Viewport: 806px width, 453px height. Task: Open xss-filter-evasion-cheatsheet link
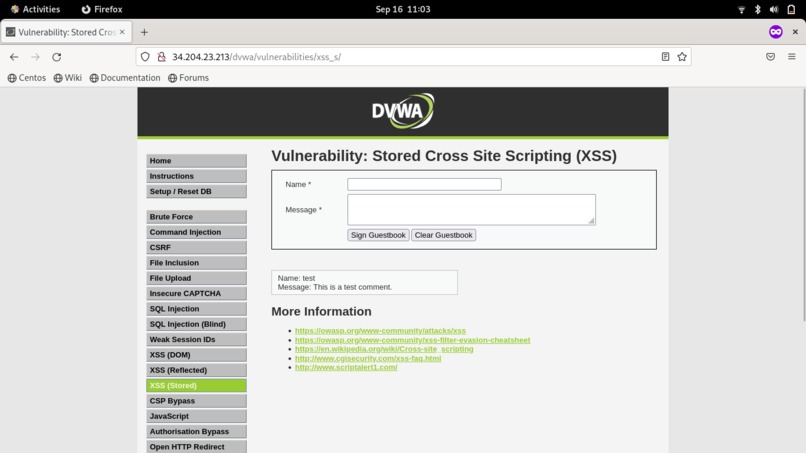412,340
